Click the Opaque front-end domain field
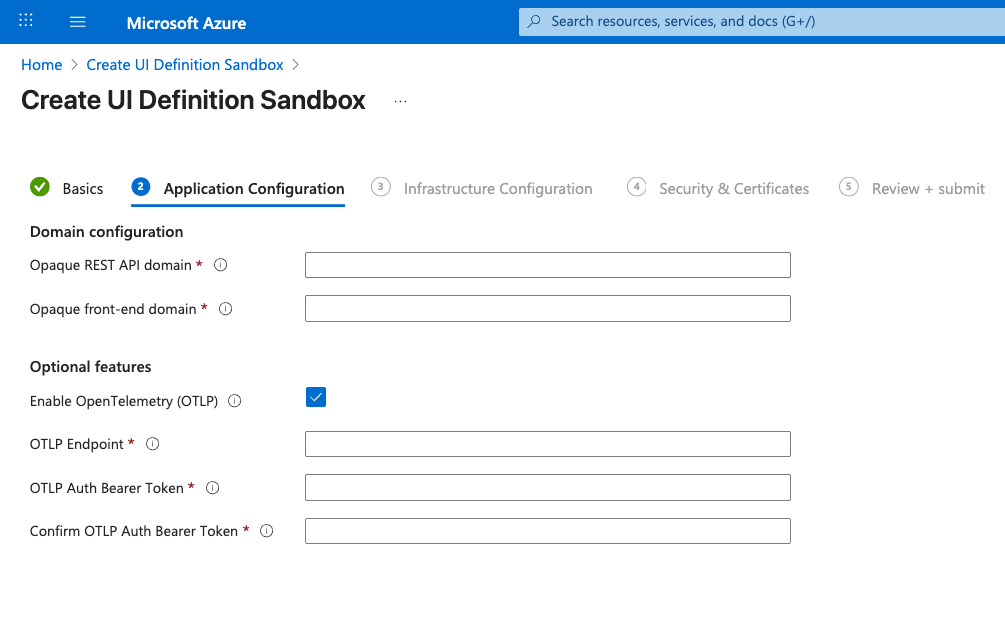Viewport: 1005px width, 627px height. 548,308
